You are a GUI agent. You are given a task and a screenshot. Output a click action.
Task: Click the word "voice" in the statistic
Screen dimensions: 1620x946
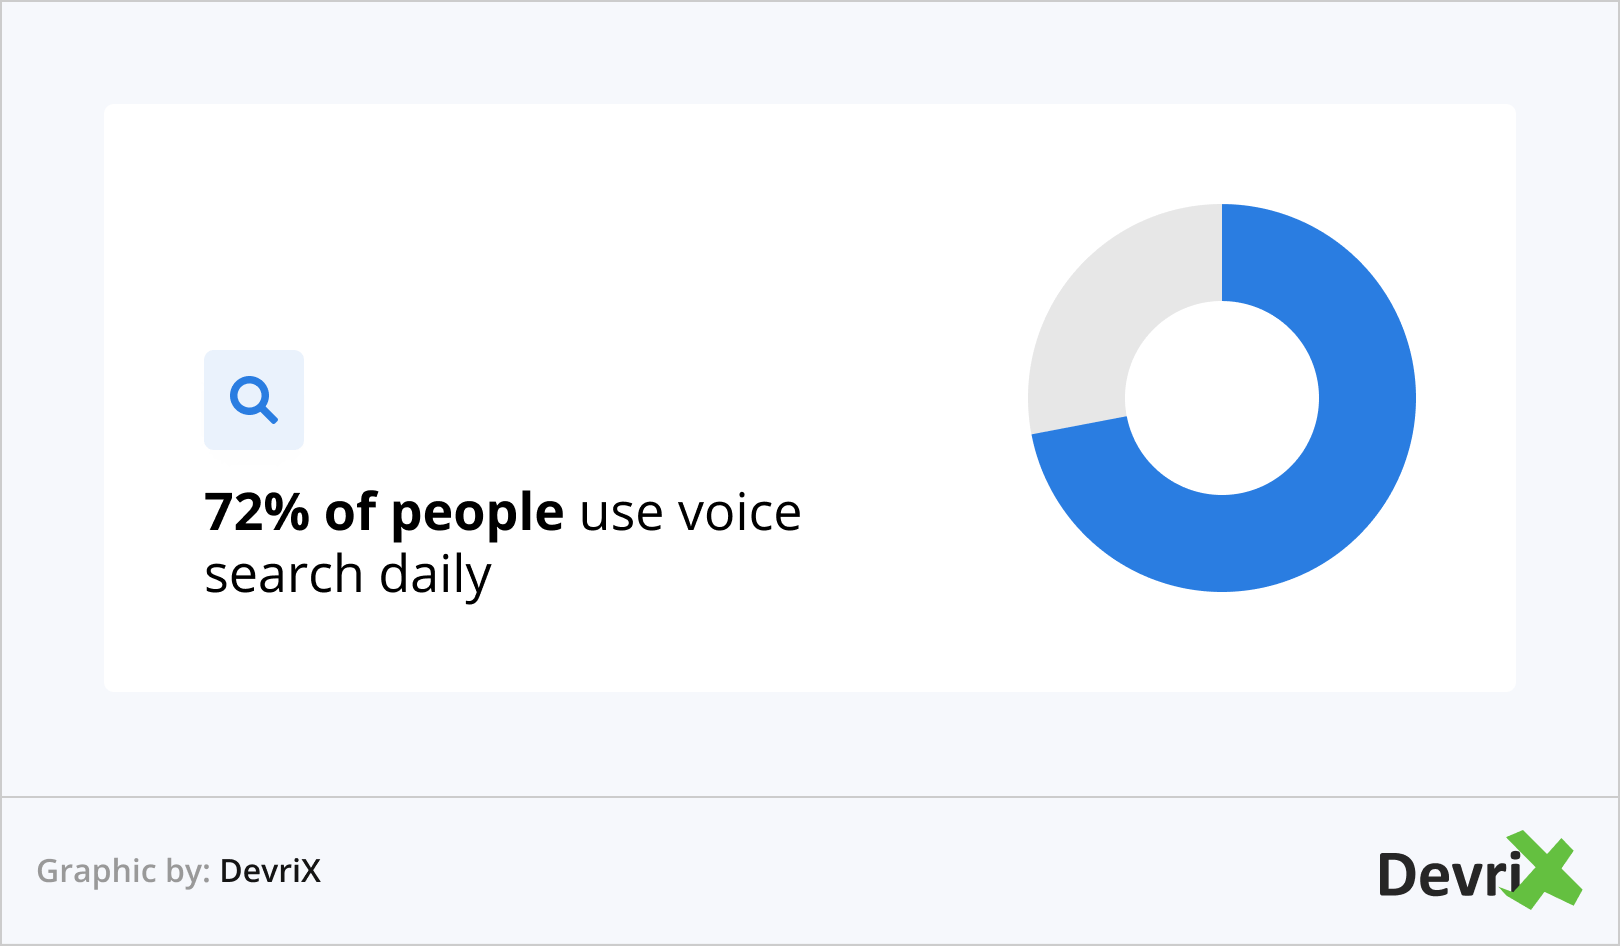[x=739, y=512]
